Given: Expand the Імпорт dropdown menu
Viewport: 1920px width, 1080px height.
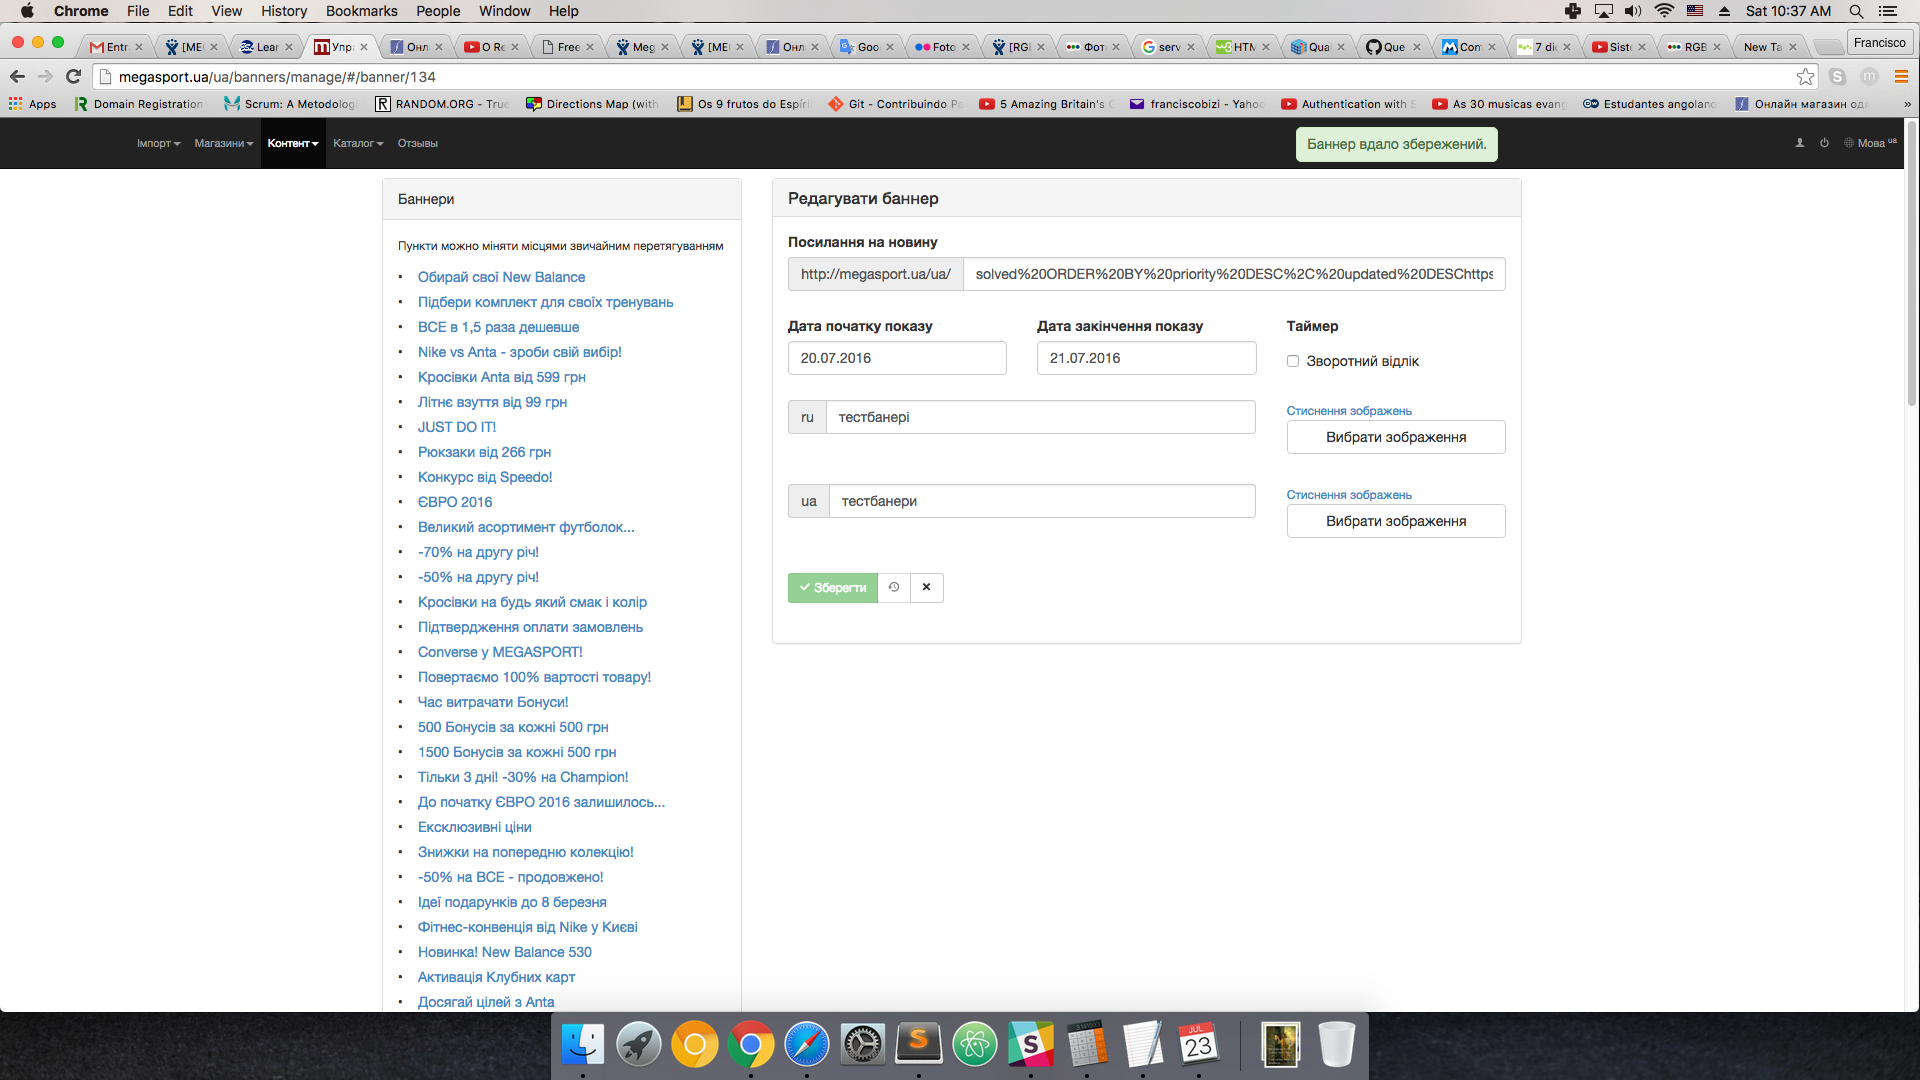Looking at the screenshot, I should coord(158,143).
